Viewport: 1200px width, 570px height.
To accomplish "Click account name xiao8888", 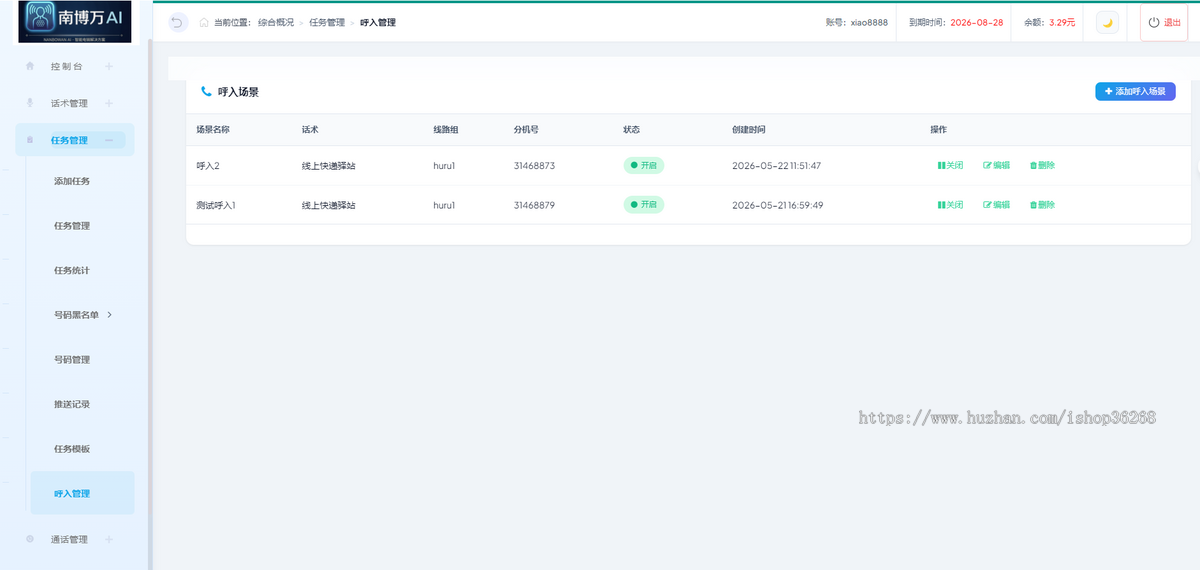I will pos(869,22).
